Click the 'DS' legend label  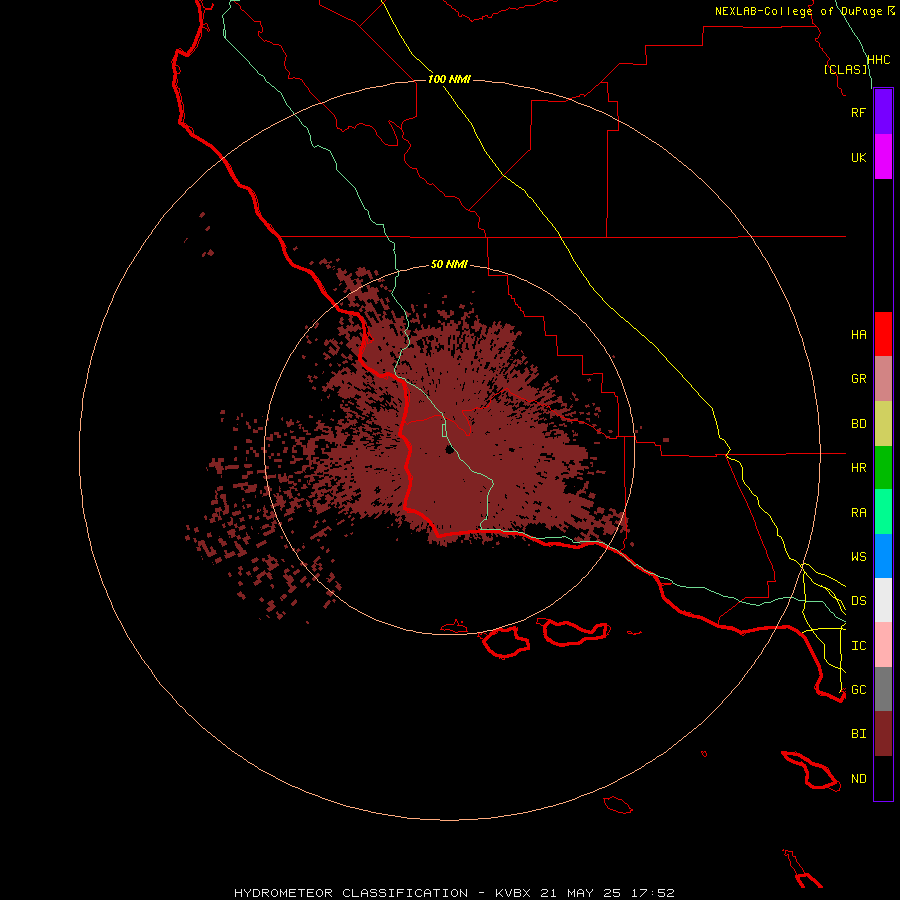coord(858,601)
